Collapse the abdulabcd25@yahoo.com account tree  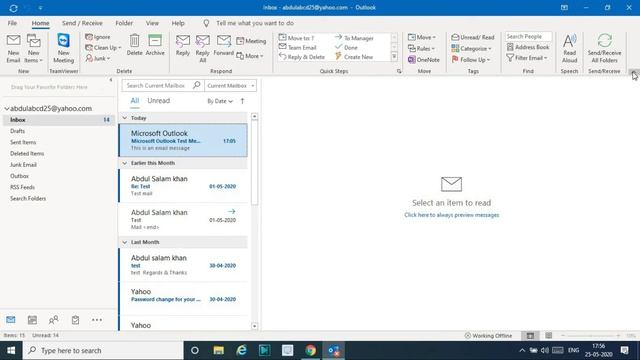(7, 109)
